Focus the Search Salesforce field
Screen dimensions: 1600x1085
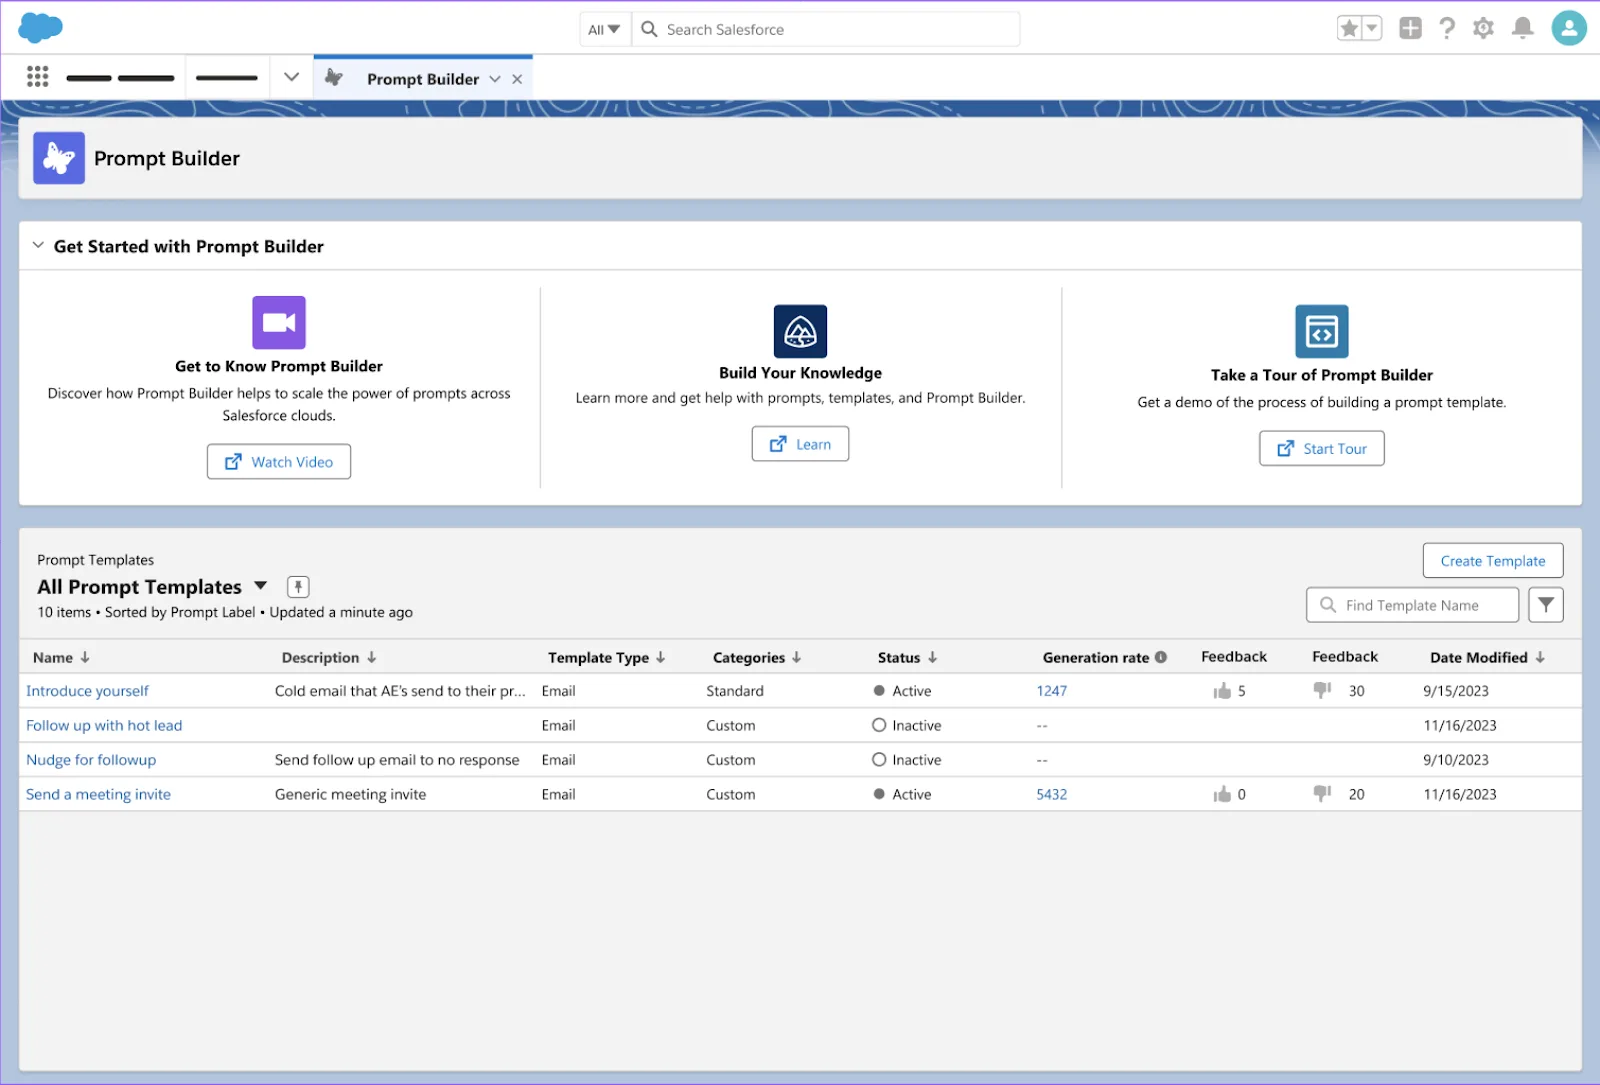826,29
